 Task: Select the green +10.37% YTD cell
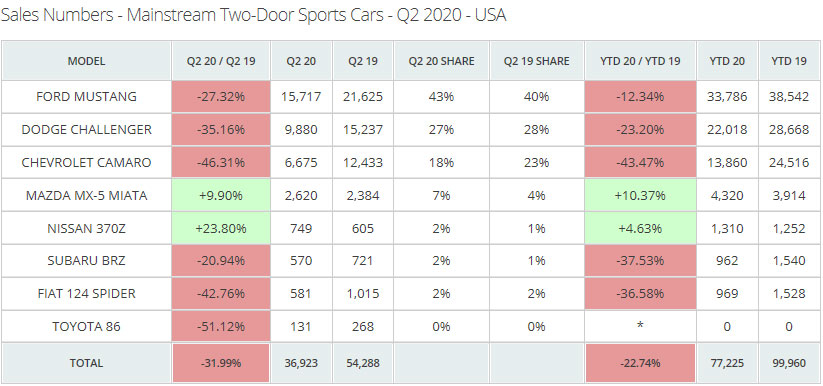tap(640, 195)
